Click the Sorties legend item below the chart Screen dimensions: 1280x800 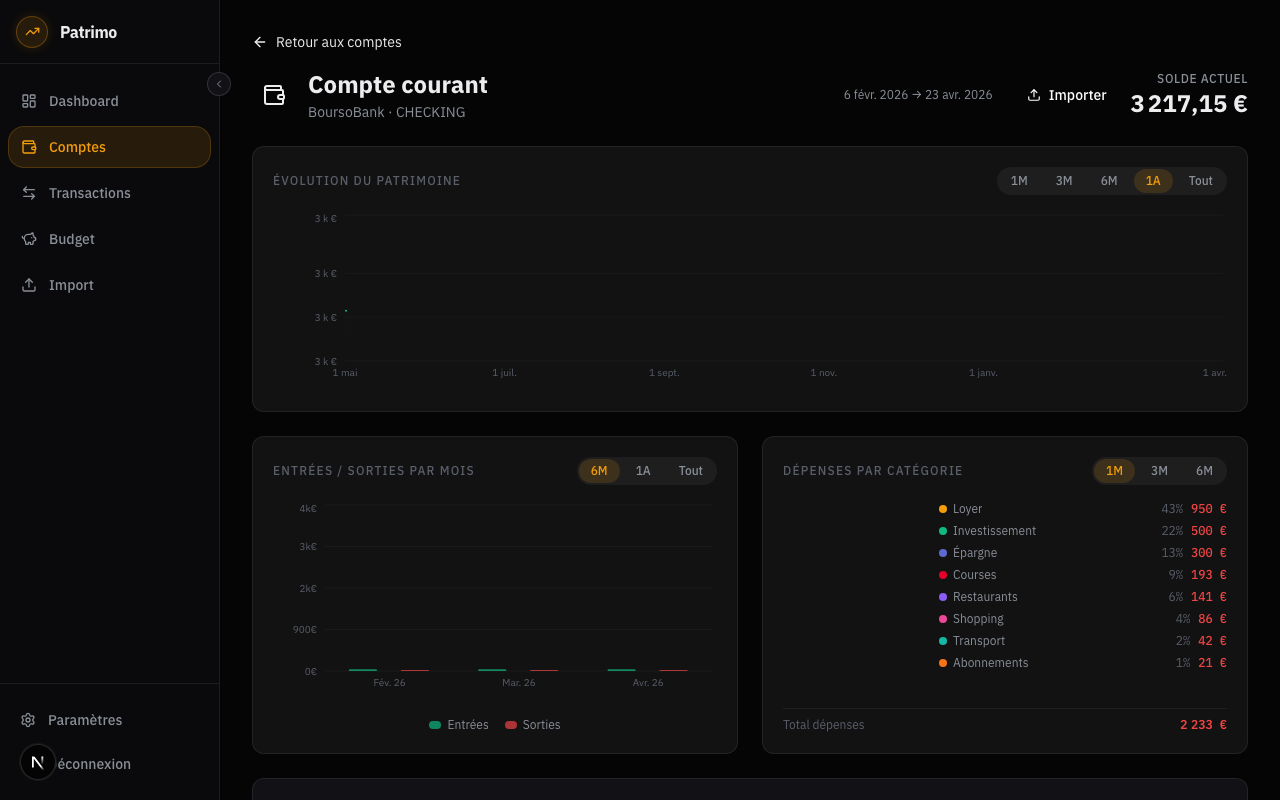point(532,724)
